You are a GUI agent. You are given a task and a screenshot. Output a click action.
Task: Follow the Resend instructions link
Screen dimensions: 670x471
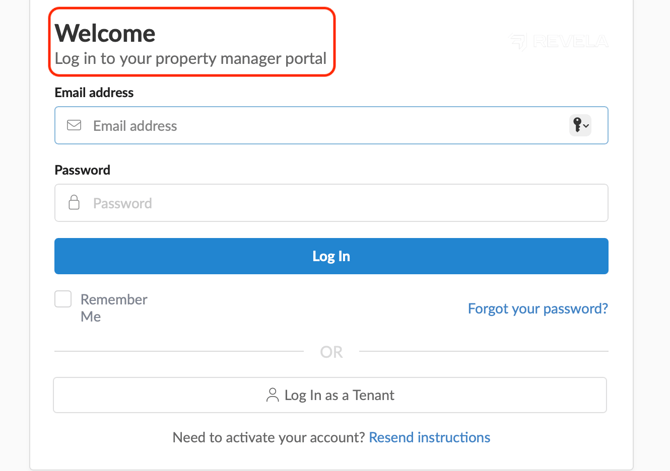[x=429, y=437]
